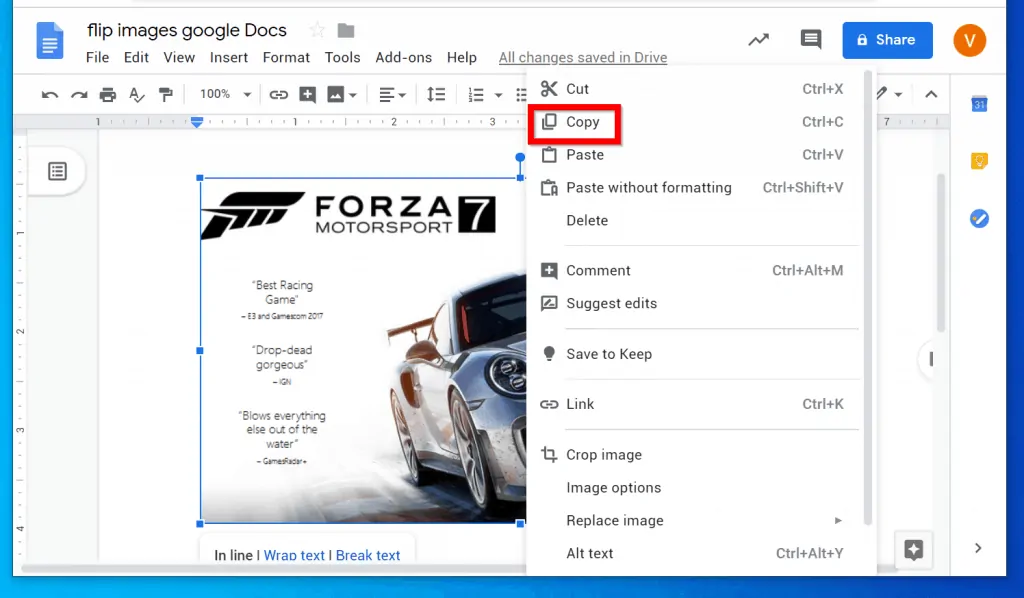The image size is (1024, 598).
Task: Select the In line wrapping option
Action: point(233,555)
